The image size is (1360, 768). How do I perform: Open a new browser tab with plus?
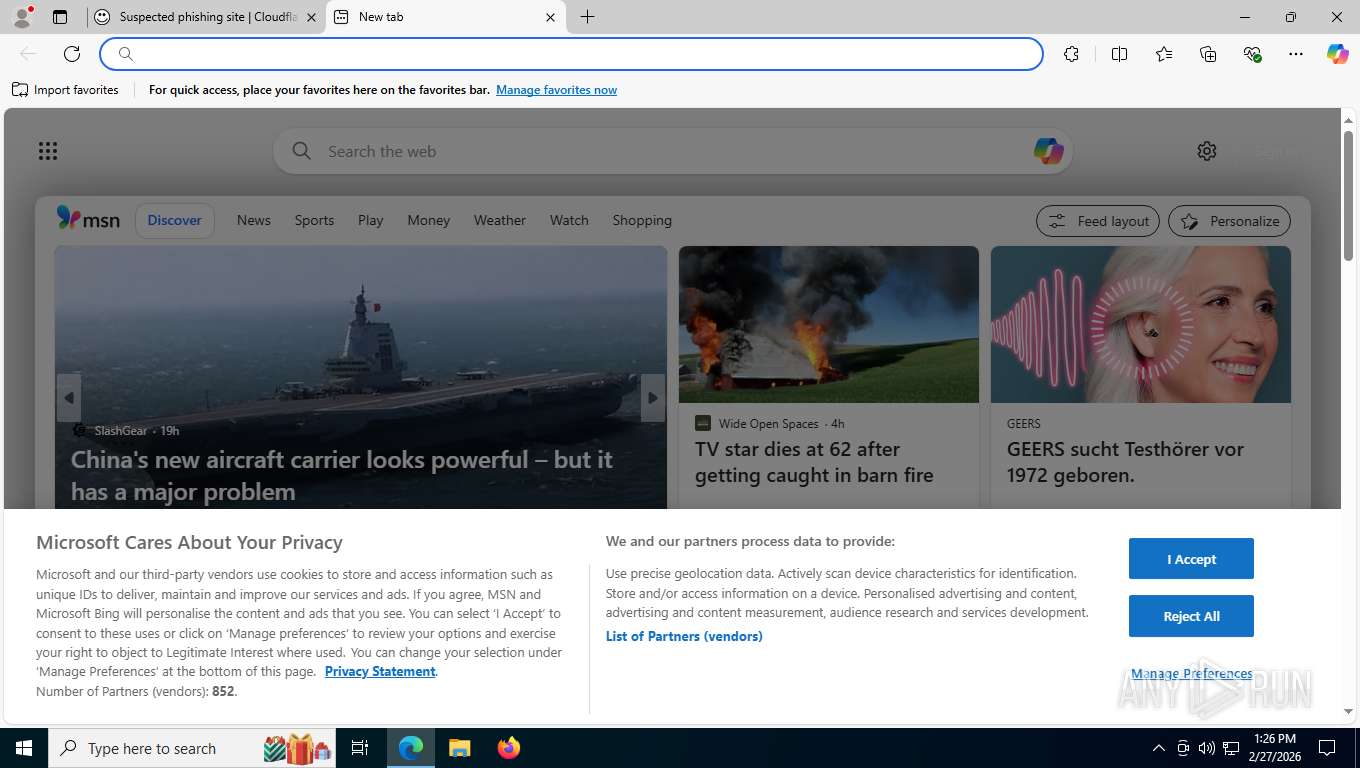tap(587, 17)
